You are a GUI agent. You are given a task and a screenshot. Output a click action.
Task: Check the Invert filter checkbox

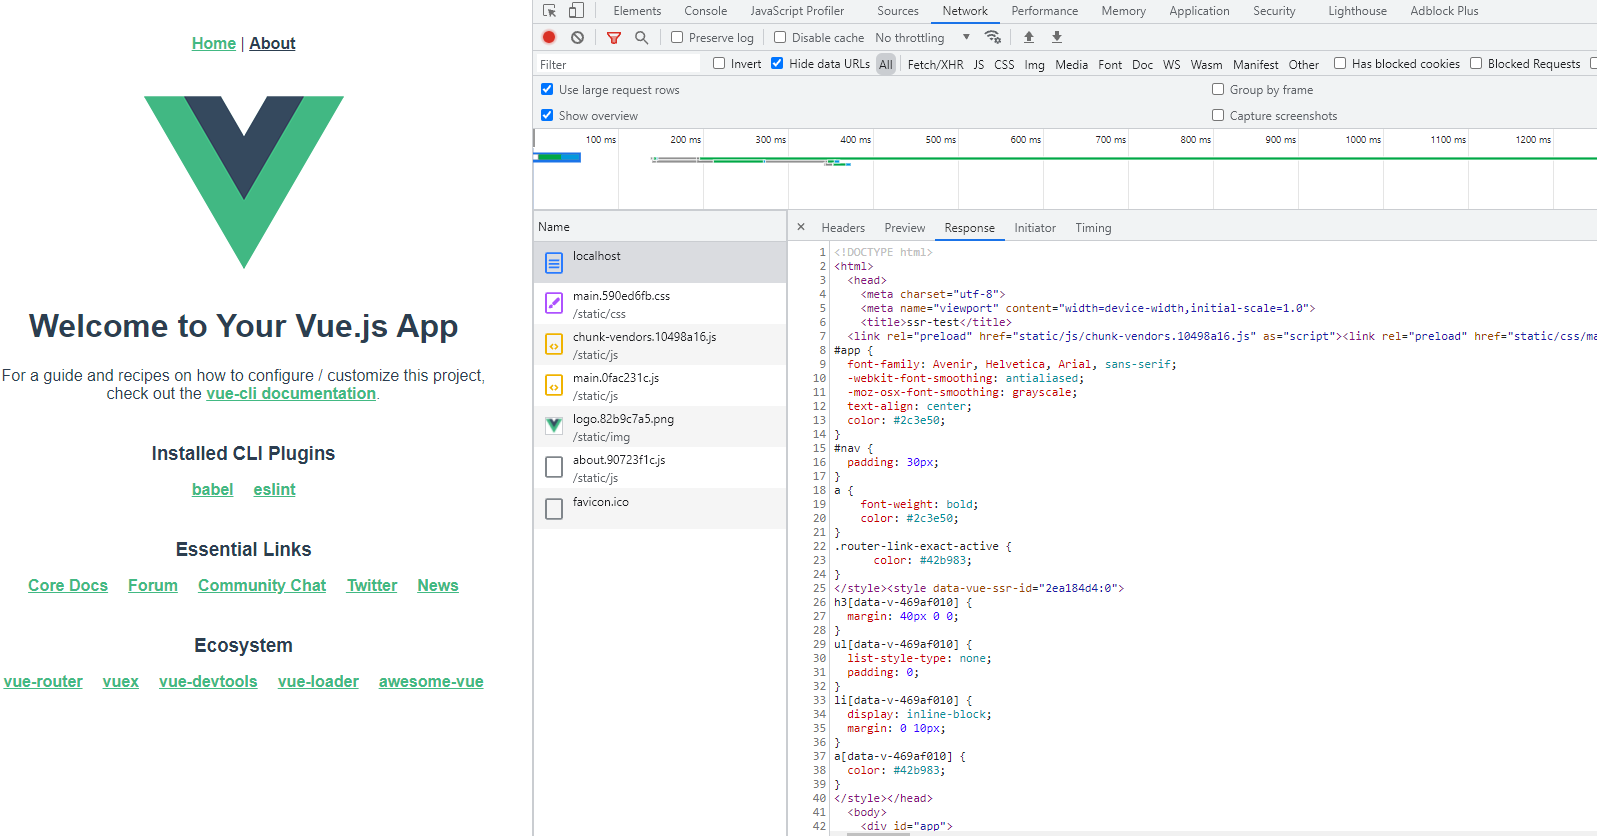[719, 63]
